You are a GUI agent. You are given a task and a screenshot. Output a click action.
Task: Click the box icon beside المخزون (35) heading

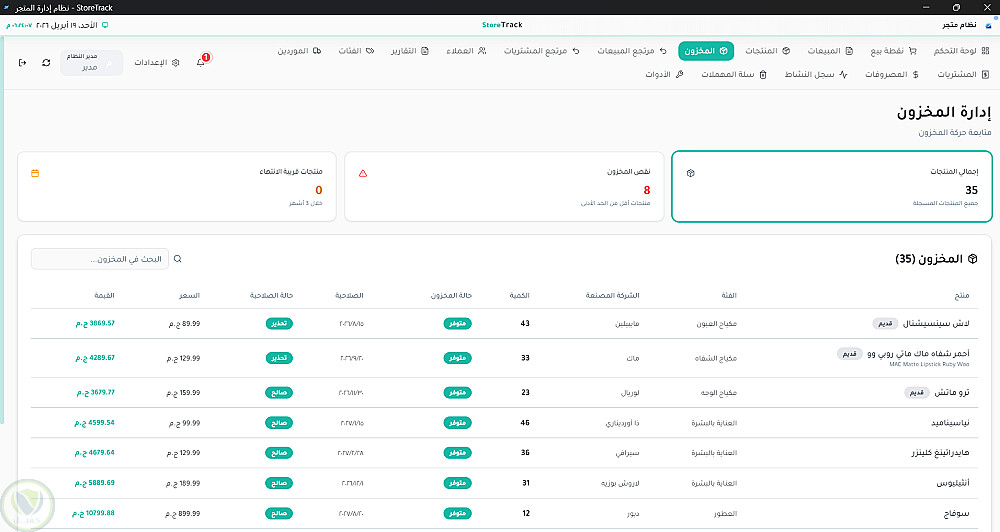(973, 259)
